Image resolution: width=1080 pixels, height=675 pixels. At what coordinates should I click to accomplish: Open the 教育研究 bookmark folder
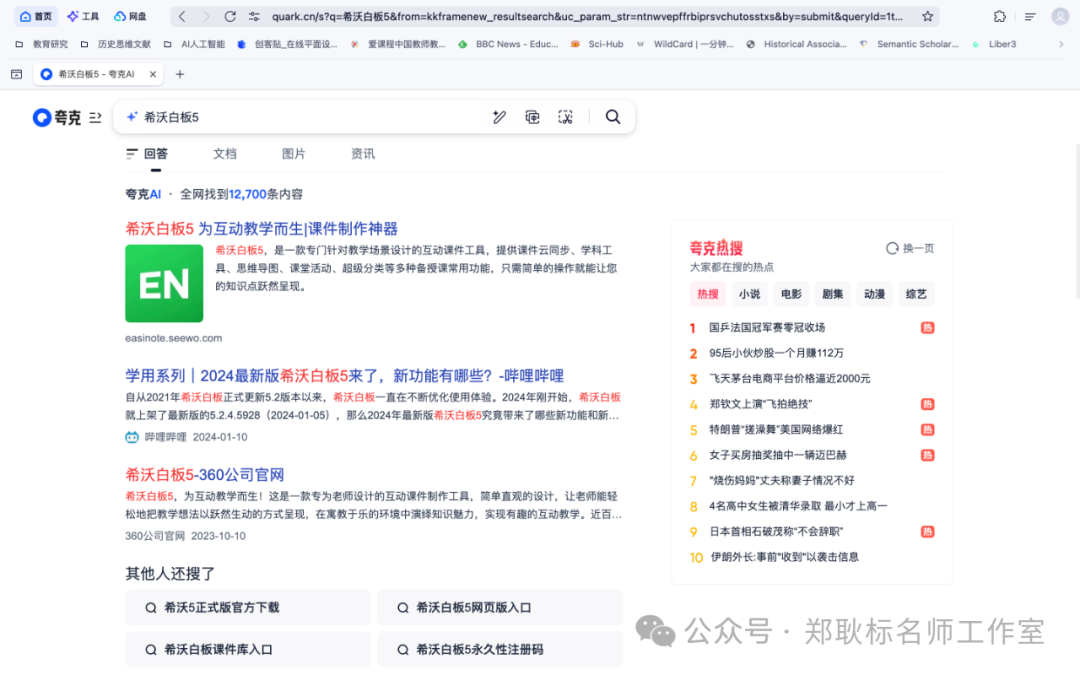42,44
